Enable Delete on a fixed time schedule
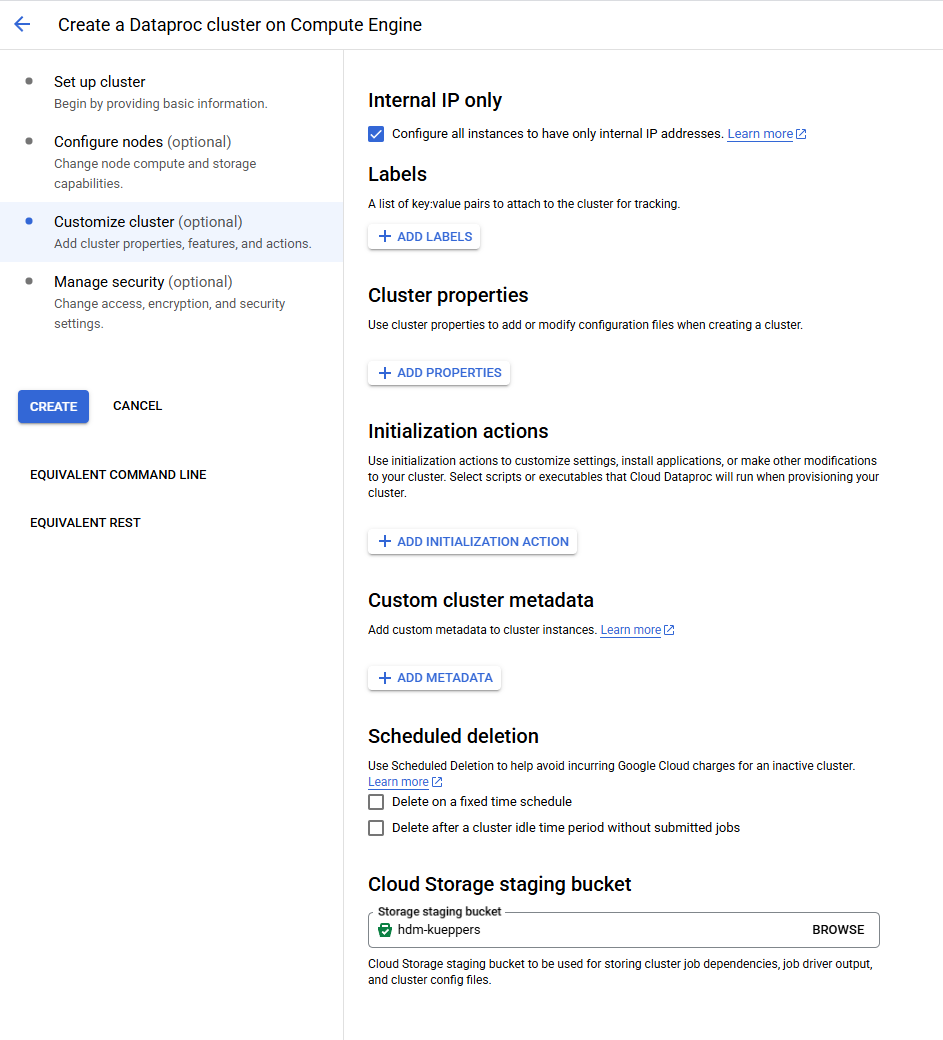Image resolution: width=943 pixels, height=1040 pixels. tap(376, 802)
